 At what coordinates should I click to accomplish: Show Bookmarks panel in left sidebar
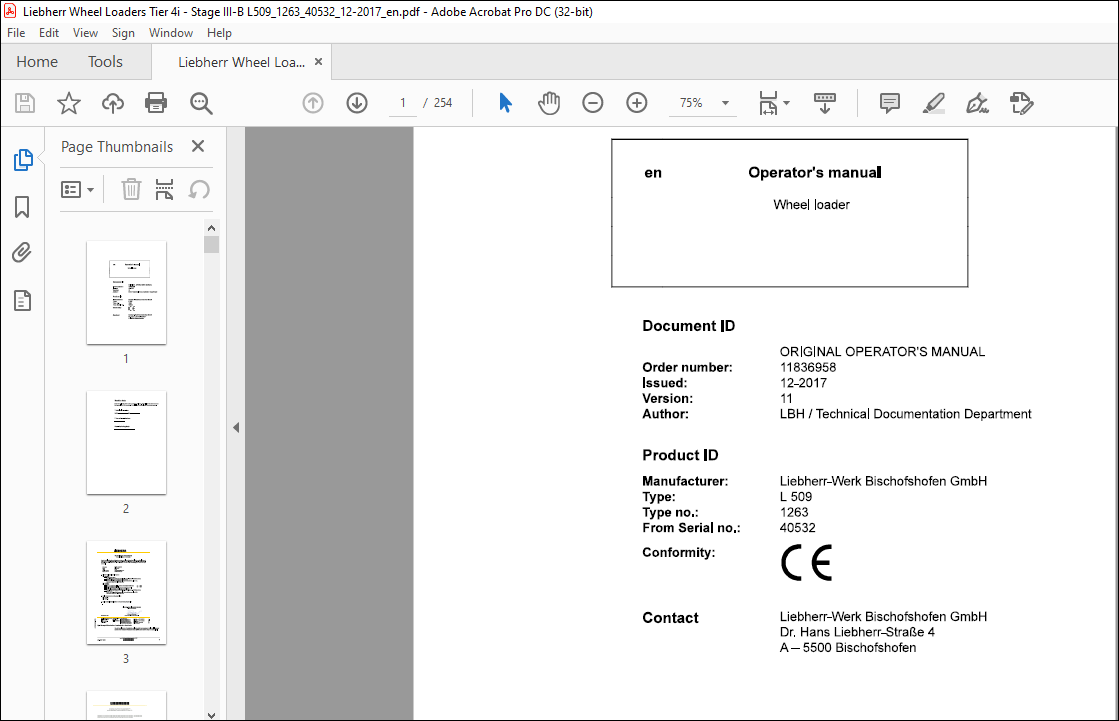tap(22, 207)
